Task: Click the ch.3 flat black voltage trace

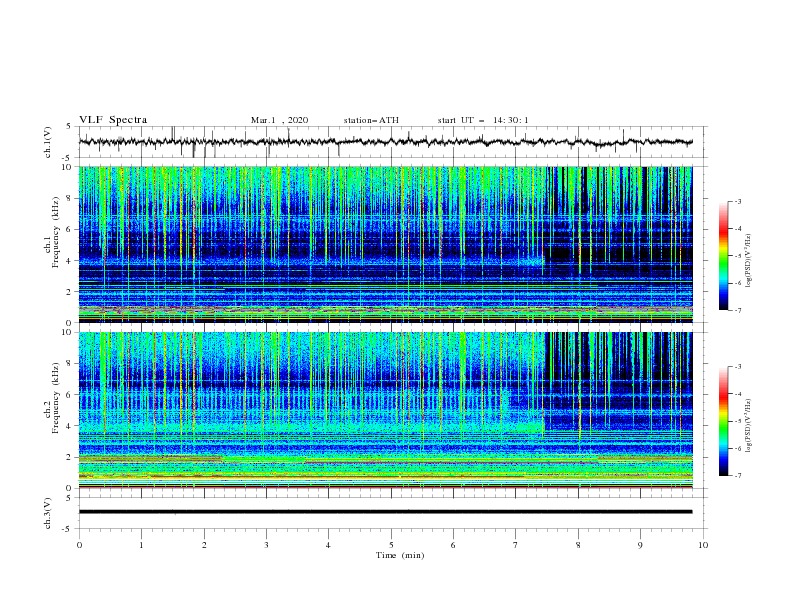Action: point(385,512)
